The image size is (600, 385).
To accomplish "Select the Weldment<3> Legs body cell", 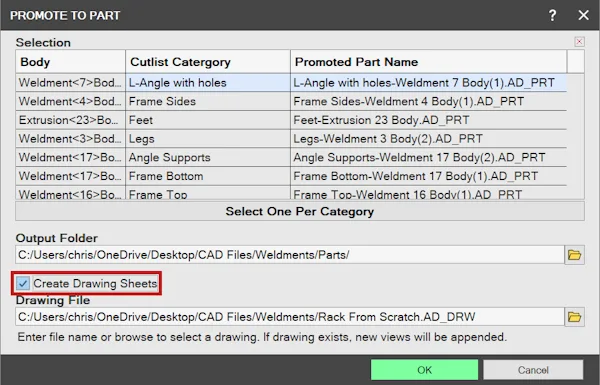I will pos(70,139).
